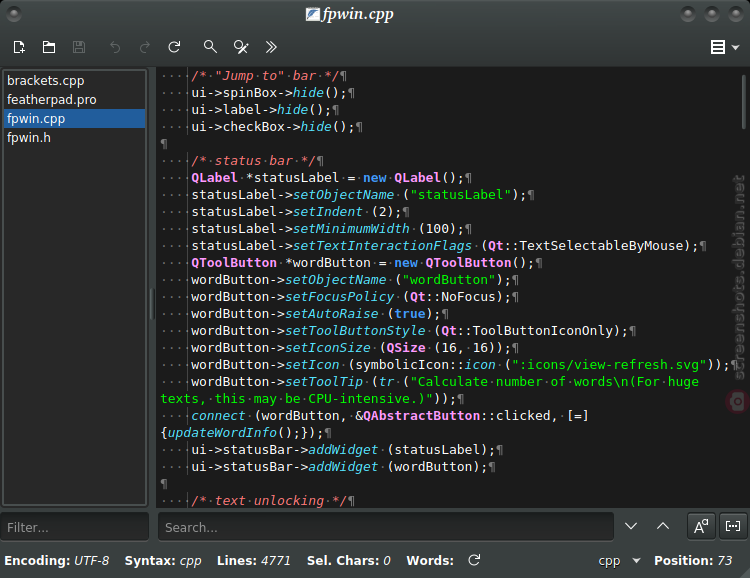Viewport: 750px width, 578px height.
Task: Click the Encoding: UTF-8 status text
Action: [56, 560]
